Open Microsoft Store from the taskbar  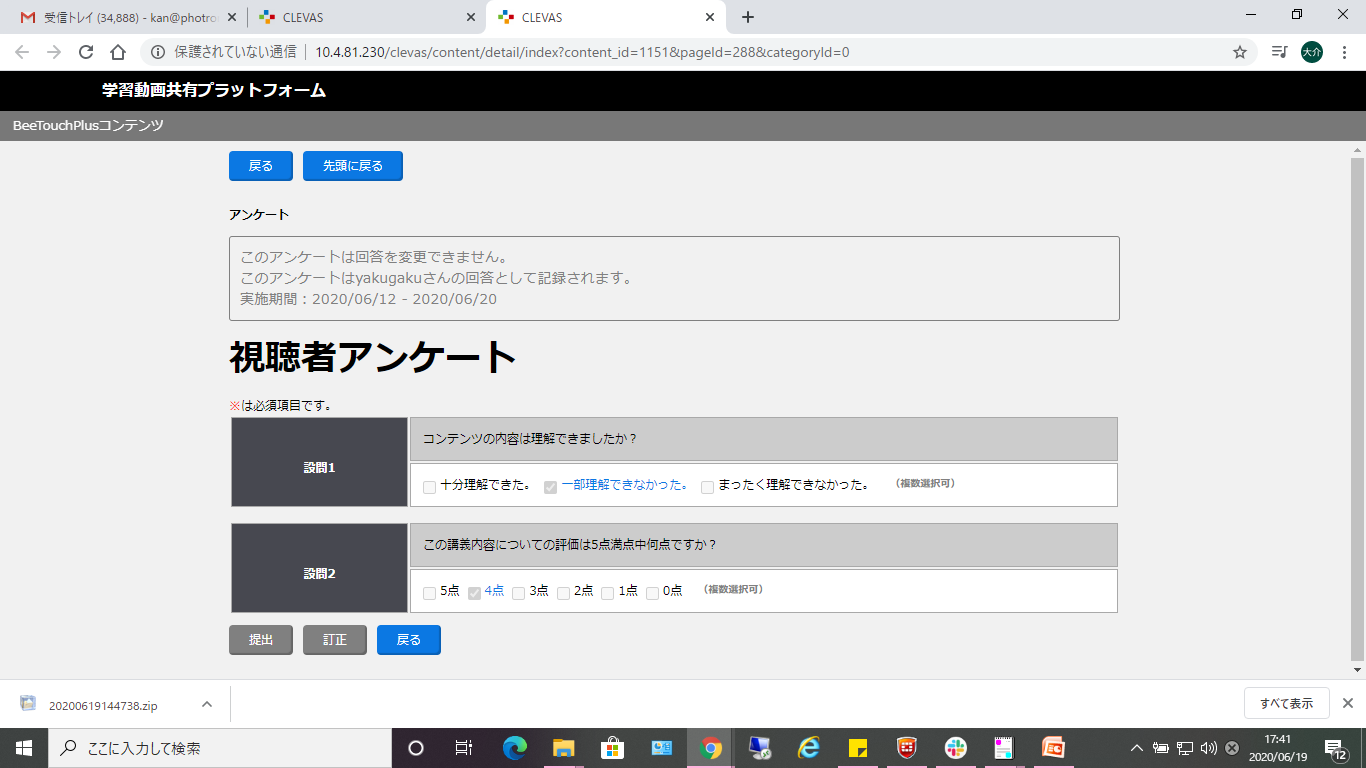[612, 748]
